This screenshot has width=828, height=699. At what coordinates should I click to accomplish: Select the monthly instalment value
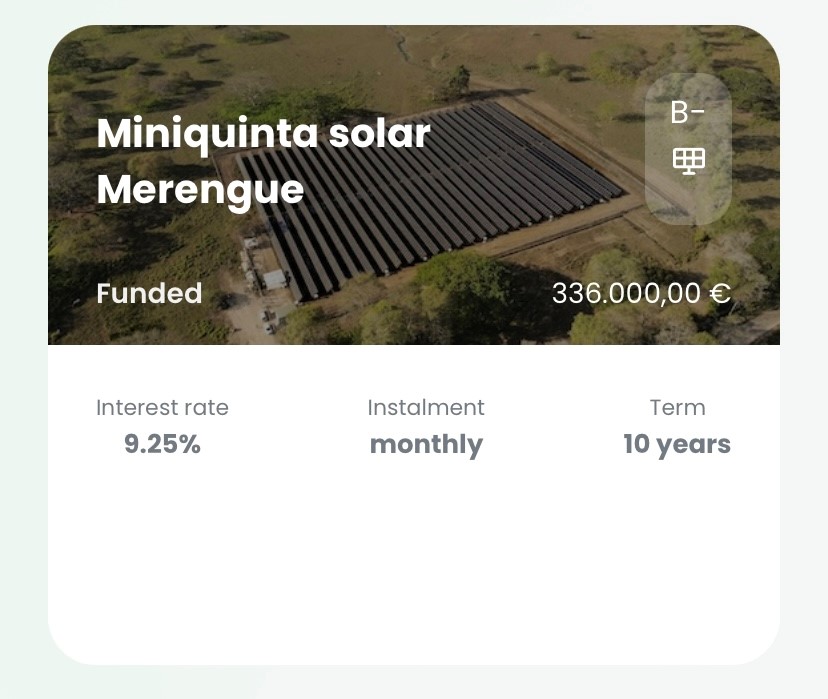coord(426,444)
